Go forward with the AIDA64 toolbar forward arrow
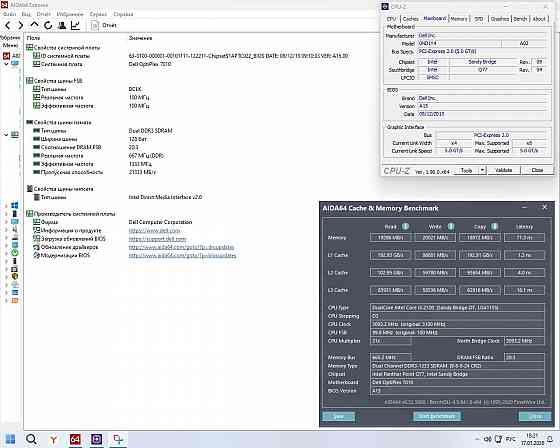 pos(20,25)
